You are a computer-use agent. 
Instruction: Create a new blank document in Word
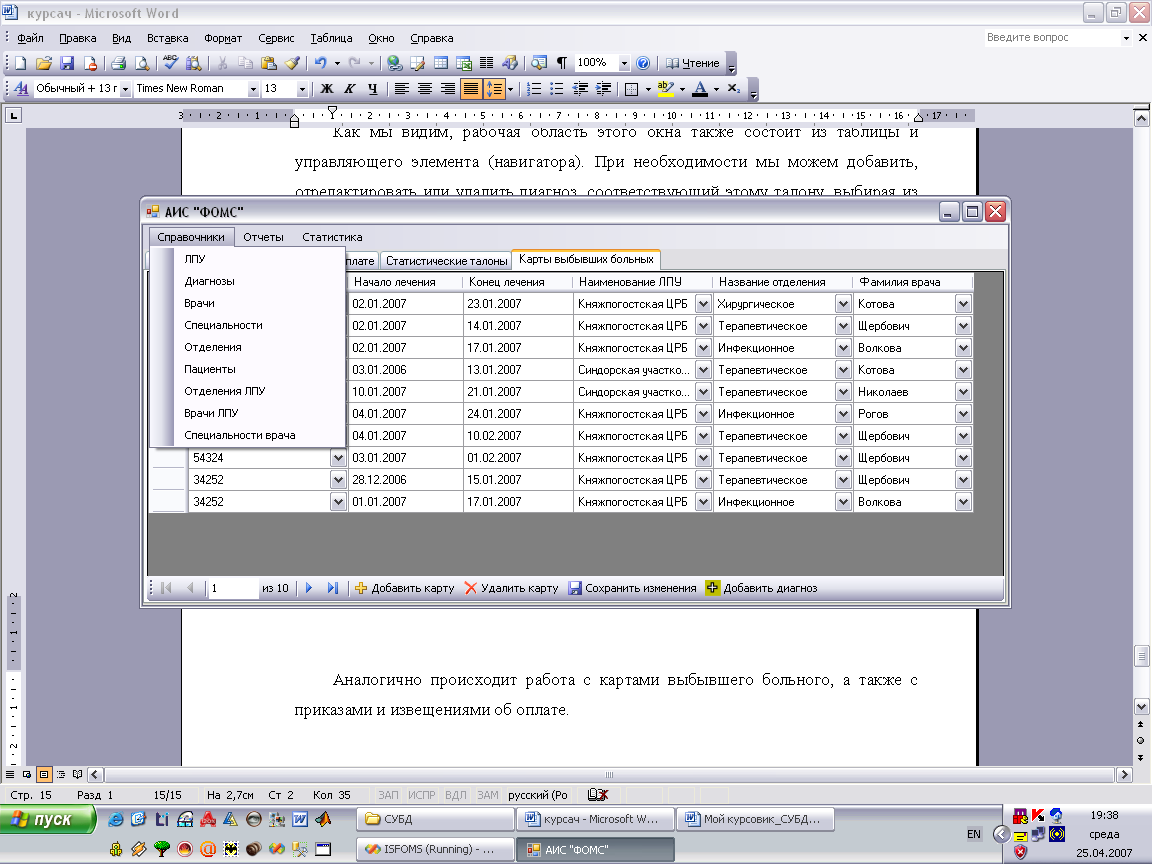coord(21,63)
